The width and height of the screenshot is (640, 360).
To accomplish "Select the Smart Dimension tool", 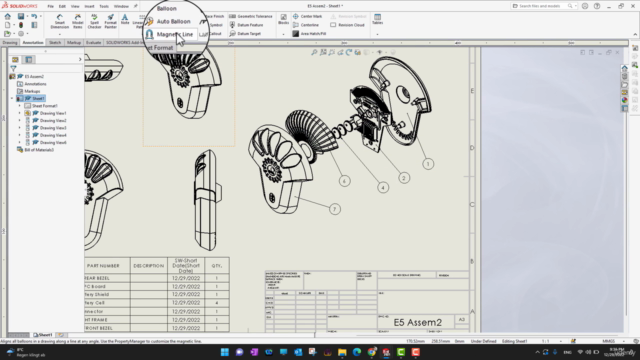I will (x=60, y=21).
